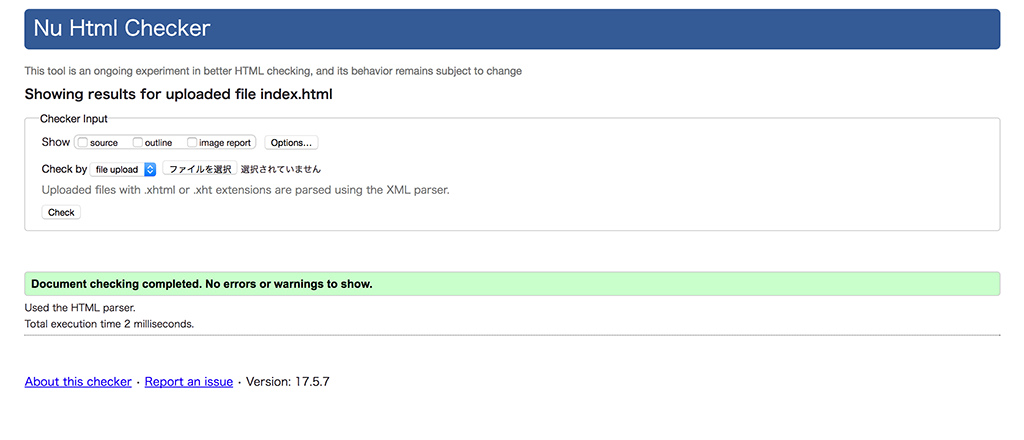
Task: Click the ファイルを選択 file chooser button
Action: pos(200,169)
